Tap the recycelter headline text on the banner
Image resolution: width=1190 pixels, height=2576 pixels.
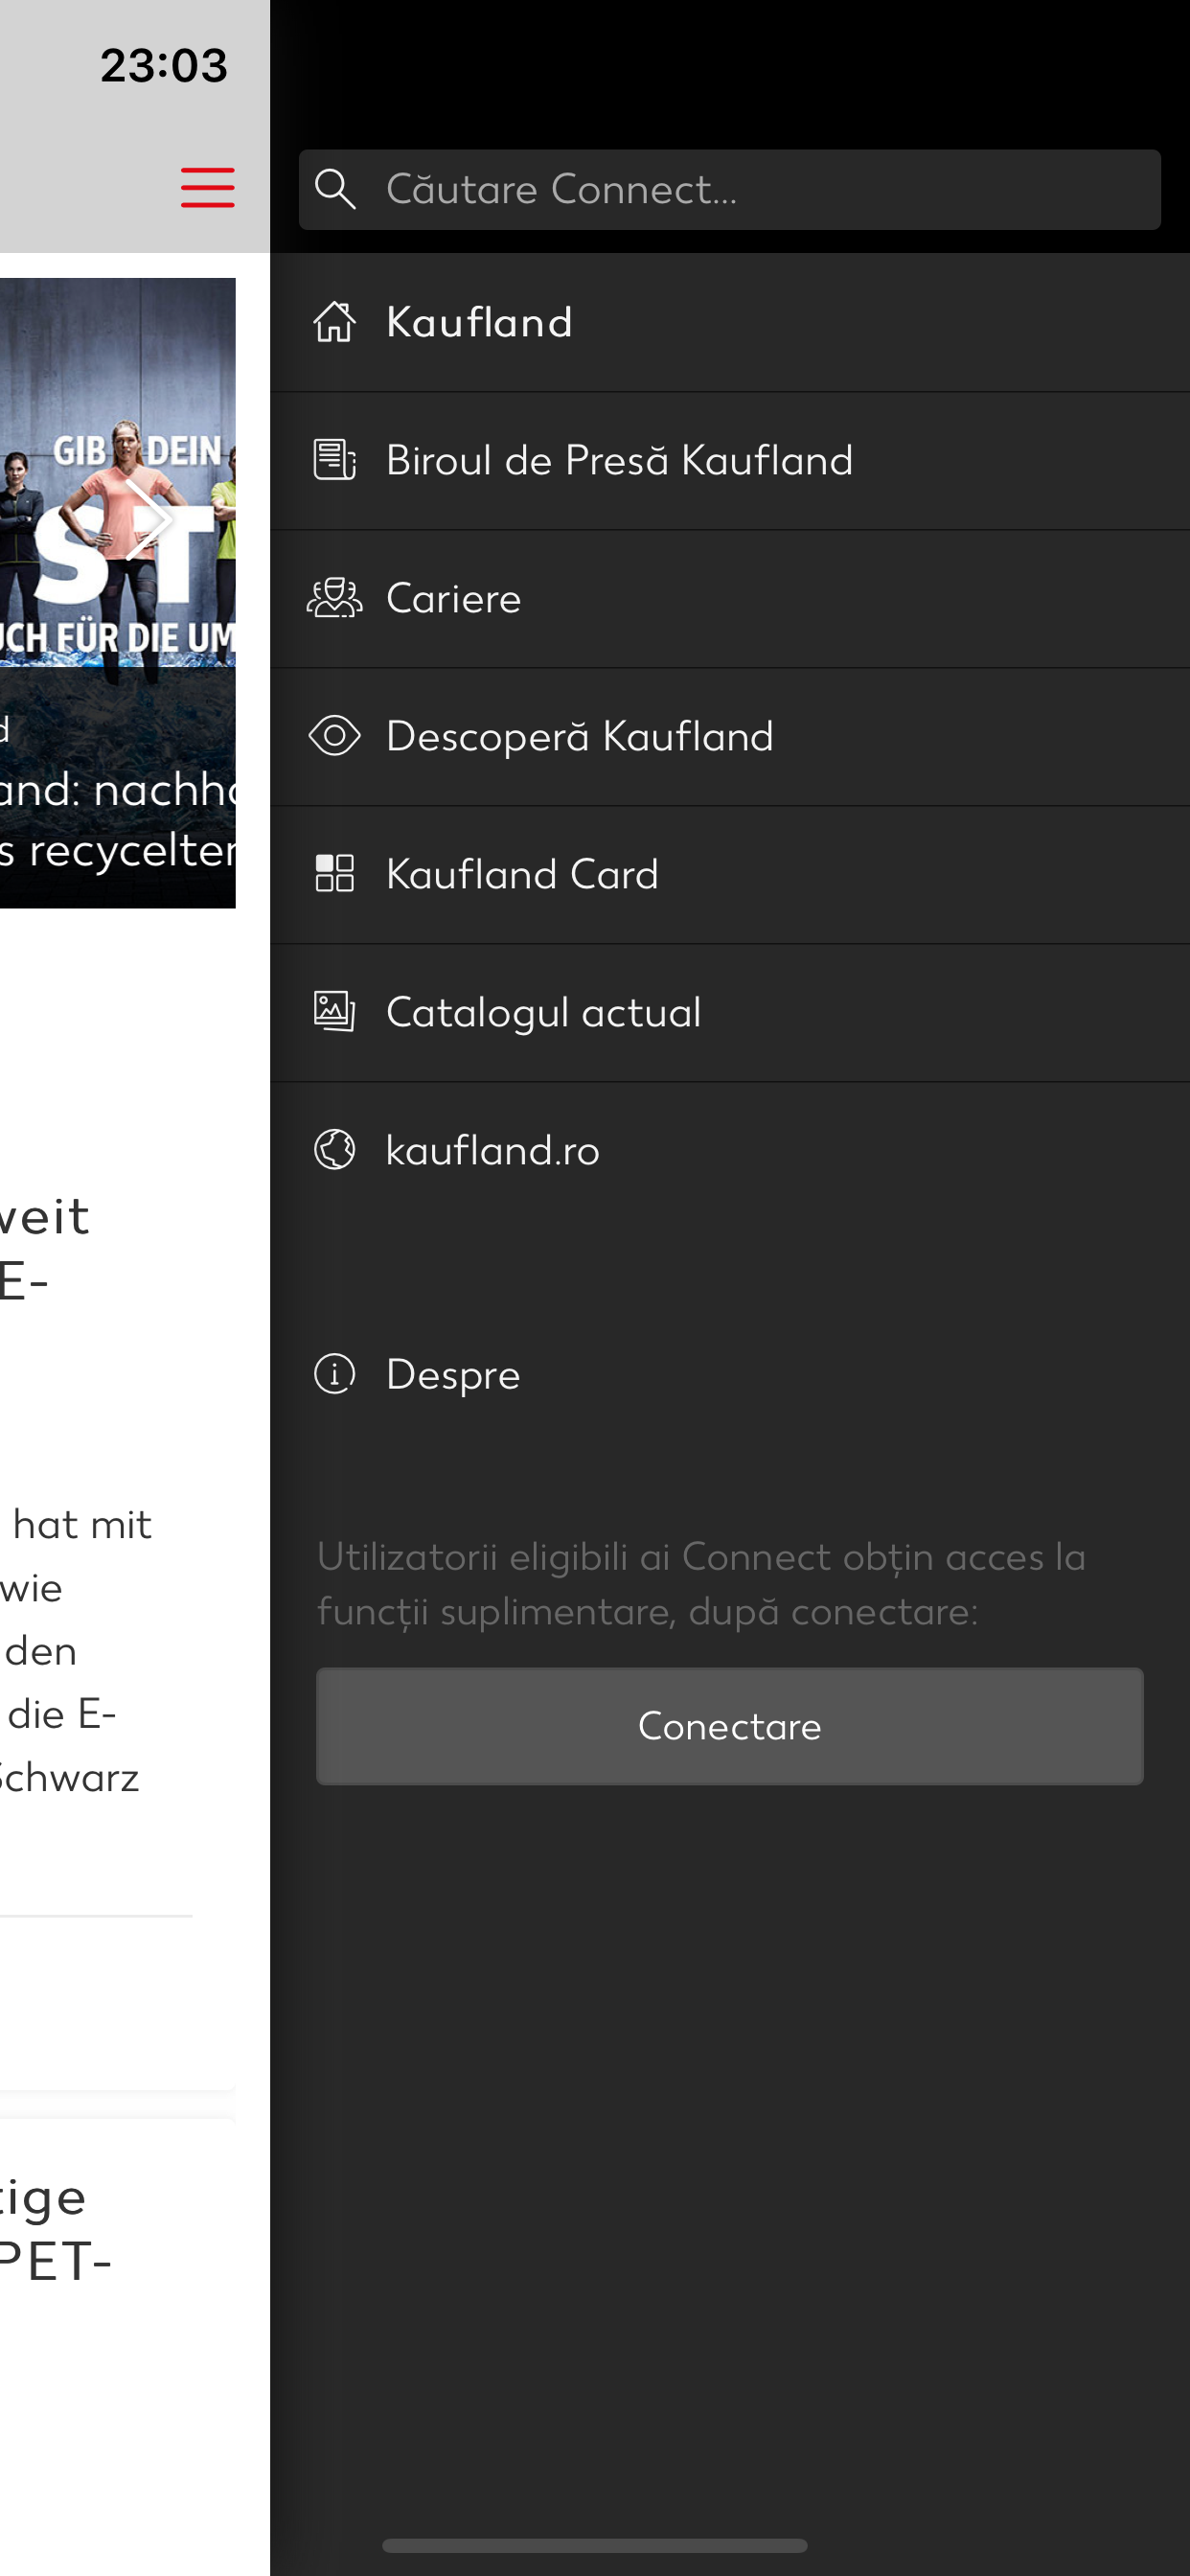pos(117,851)
